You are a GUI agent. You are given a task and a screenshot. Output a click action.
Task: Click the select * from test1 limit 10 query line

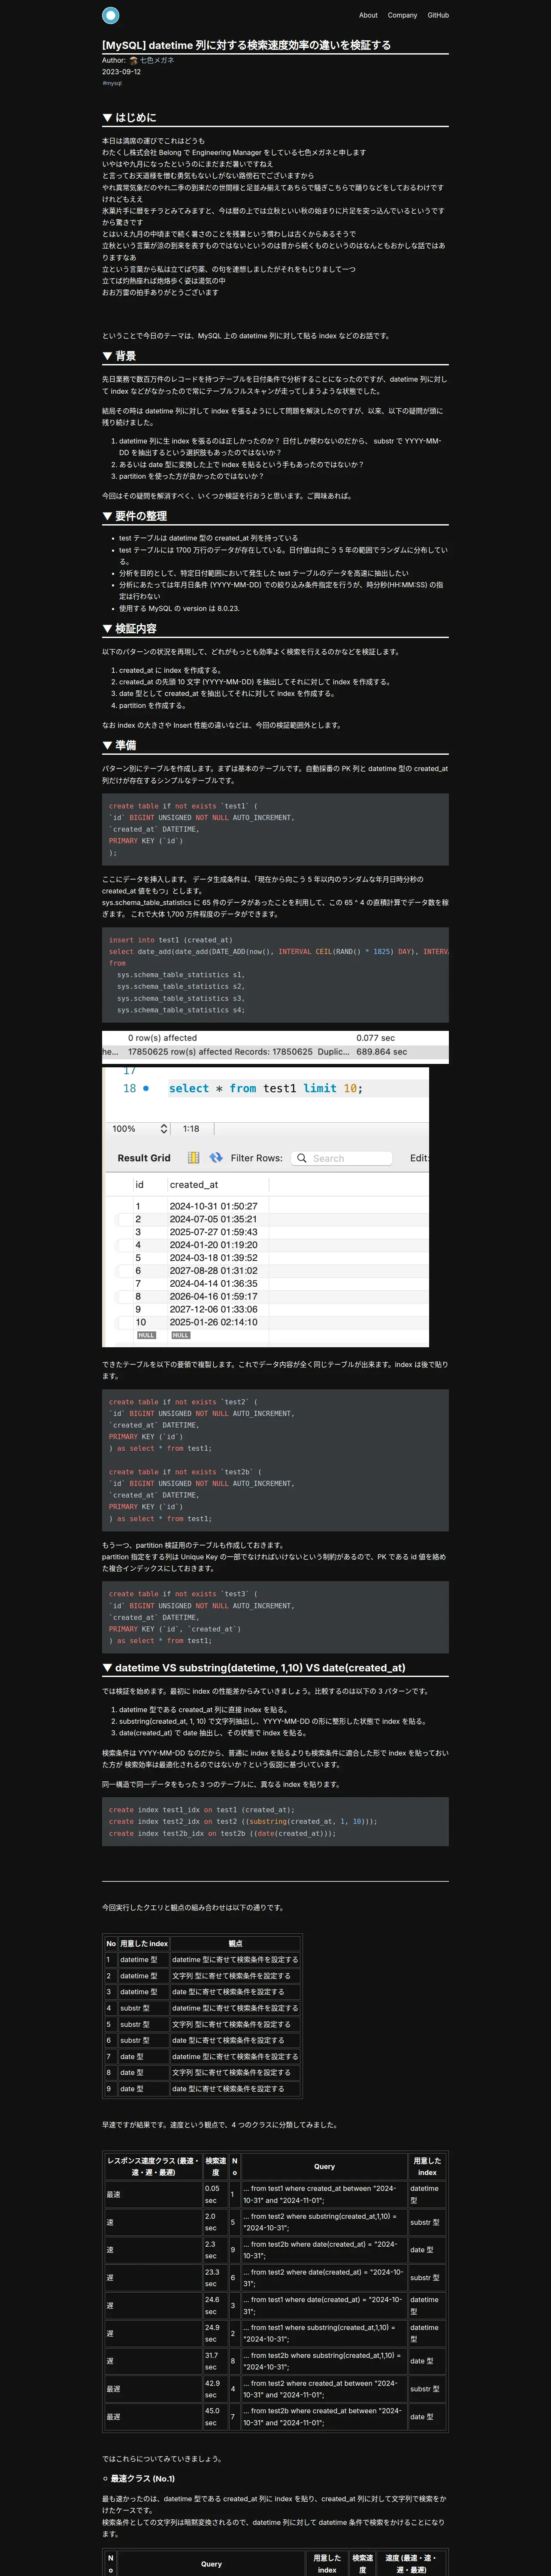[x=266, y=1088]
